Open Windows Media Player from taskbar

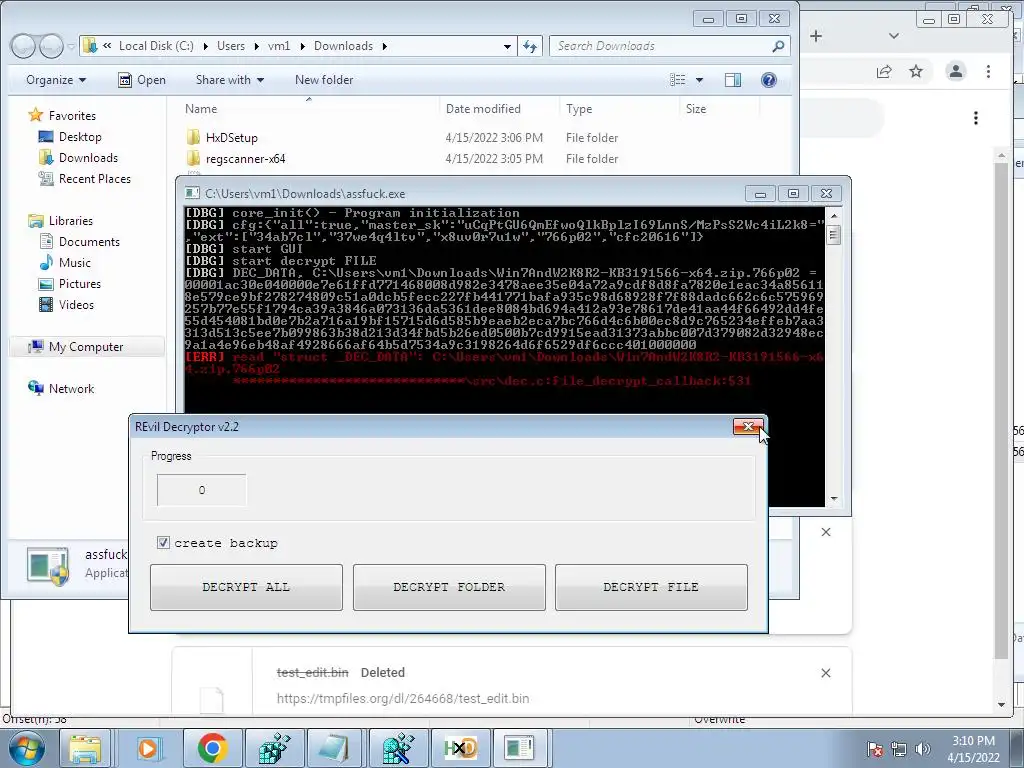148,748
